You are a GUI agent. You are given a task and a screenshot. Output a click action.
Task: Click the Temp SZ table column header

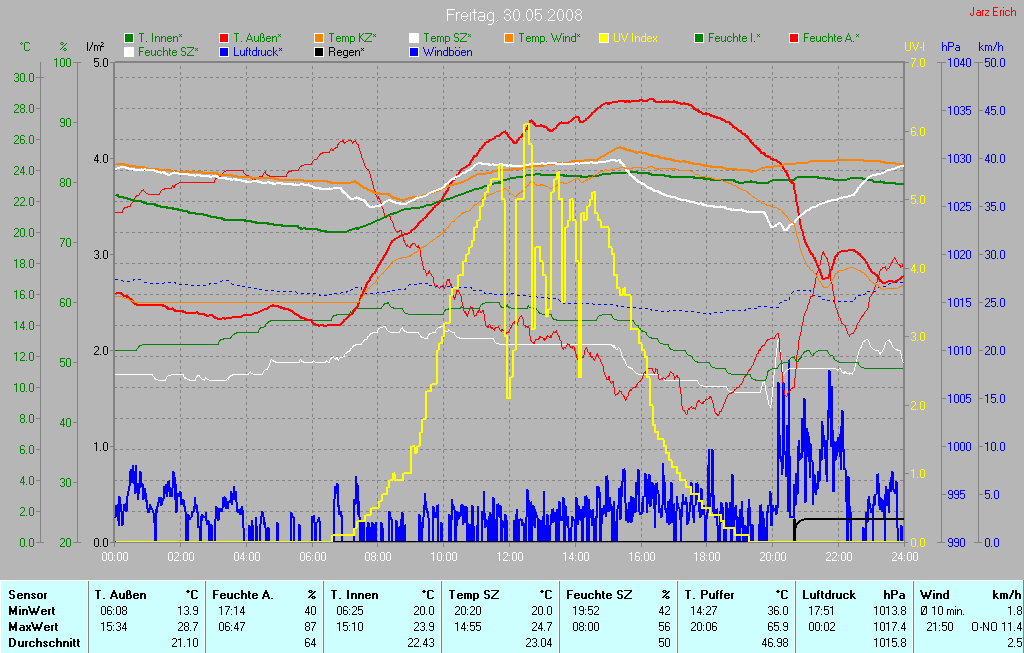click(x=473, y=595)
